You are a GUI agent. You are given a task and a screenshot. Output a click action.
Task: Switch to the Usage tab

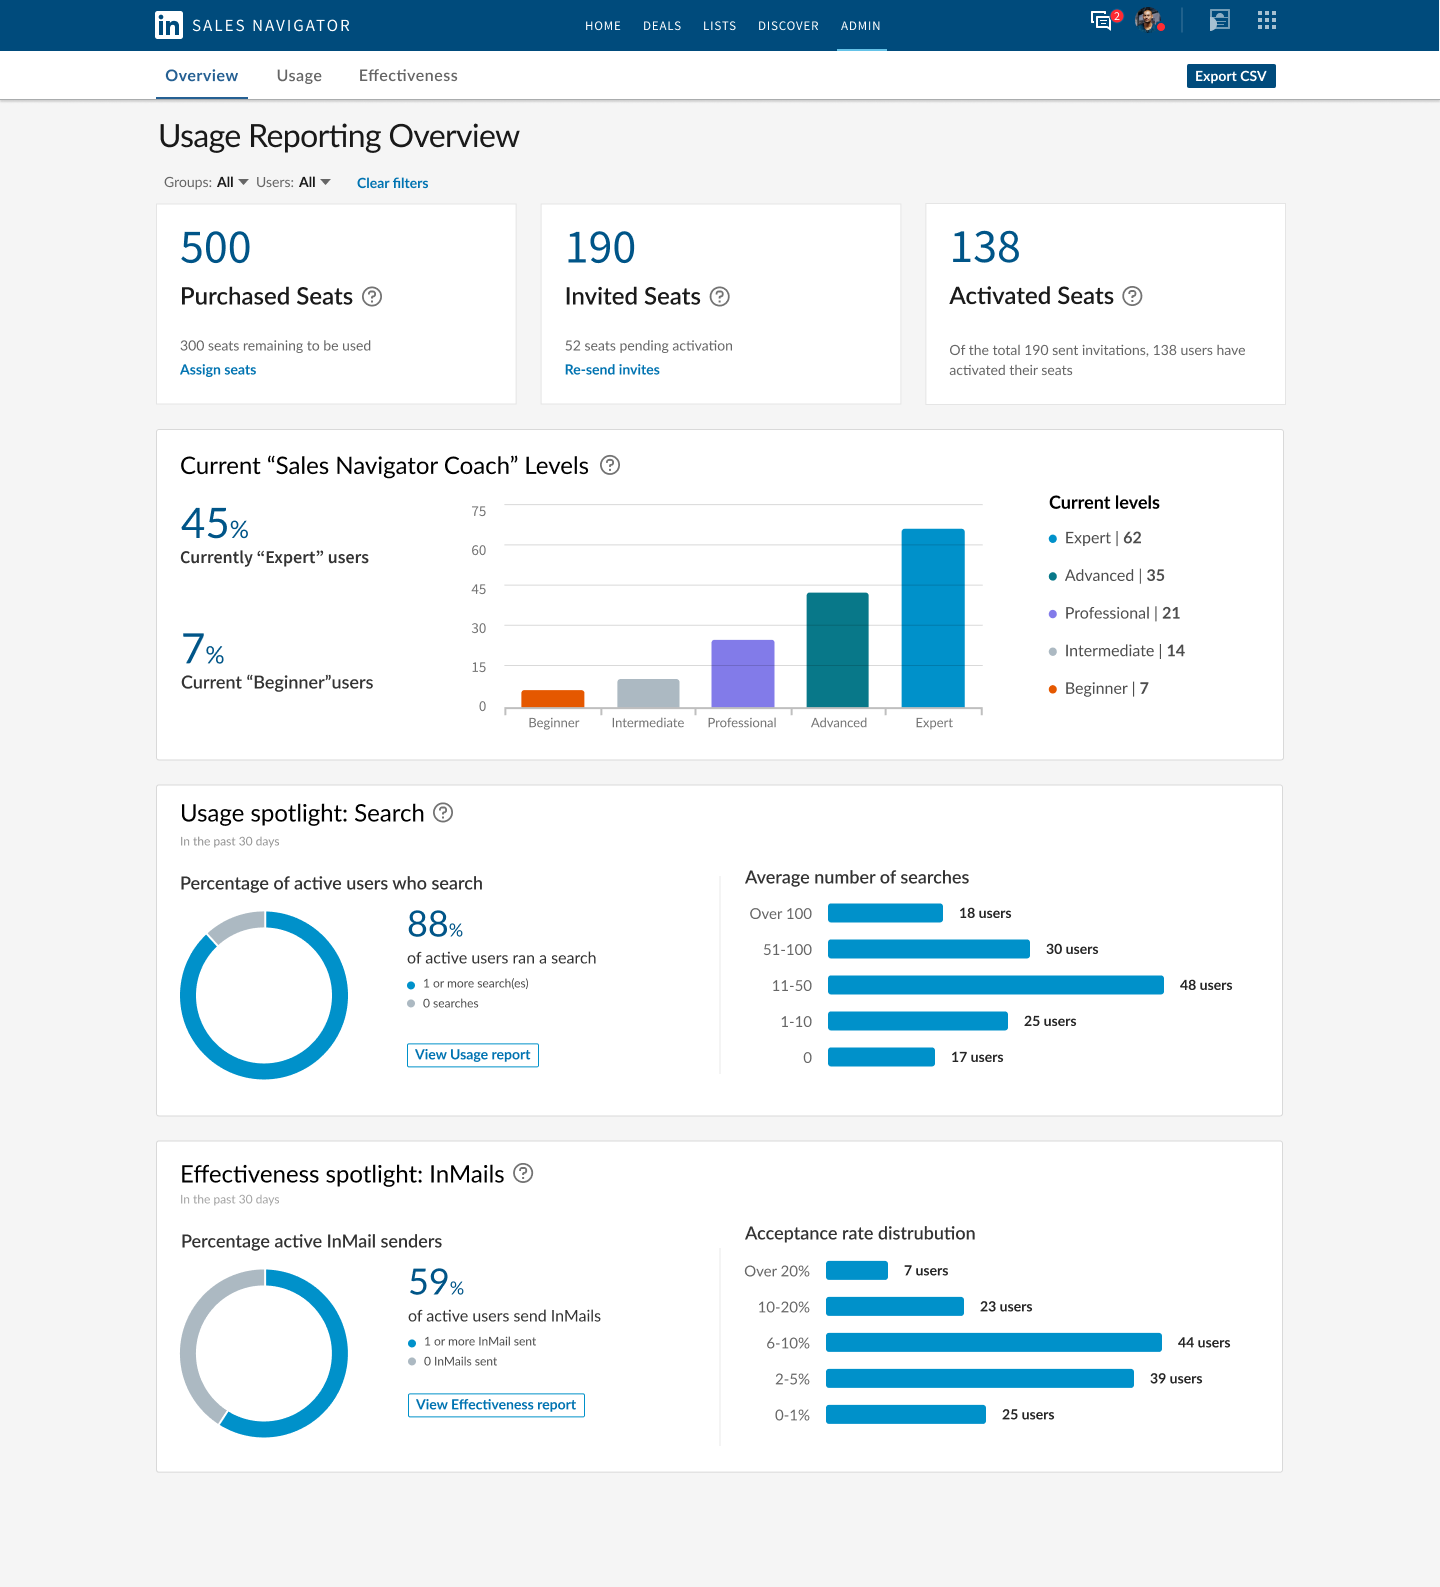(x=299, y=76)
